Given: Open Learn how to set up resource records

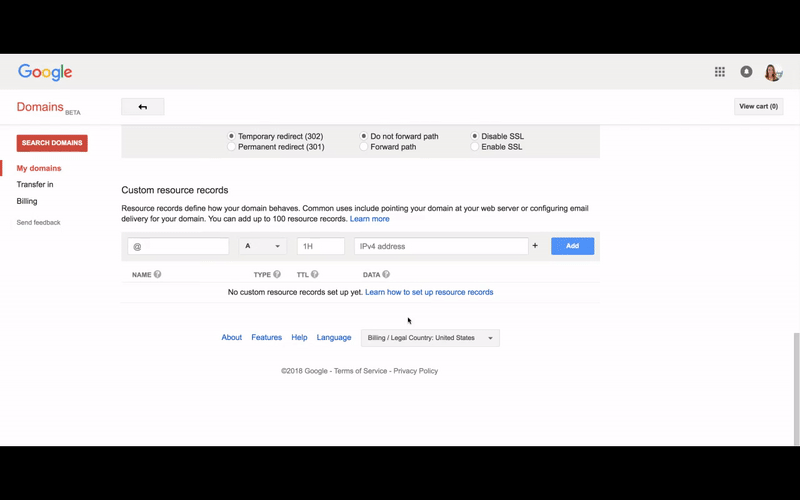Looking at the screenshot, I should click(429, 292).
